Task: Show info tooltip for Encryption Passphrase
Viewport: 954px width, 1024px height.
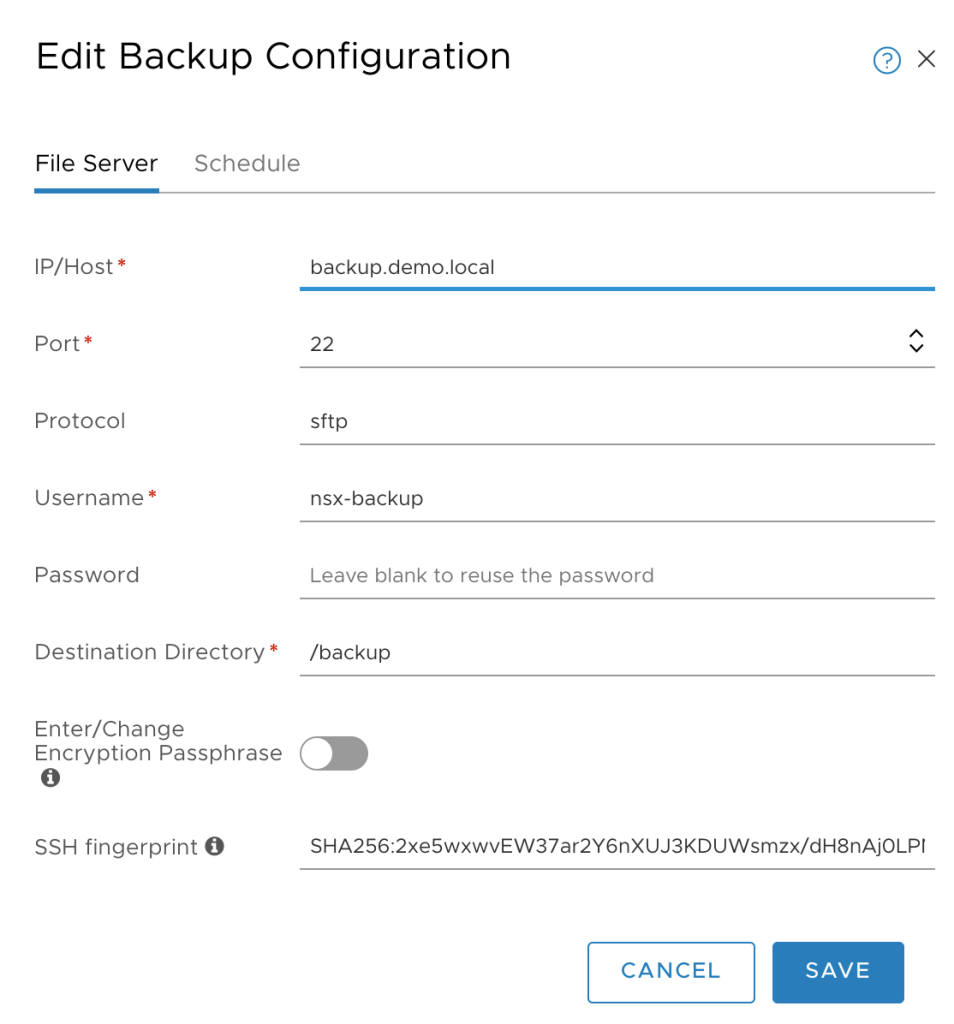Action: point(50,778)
